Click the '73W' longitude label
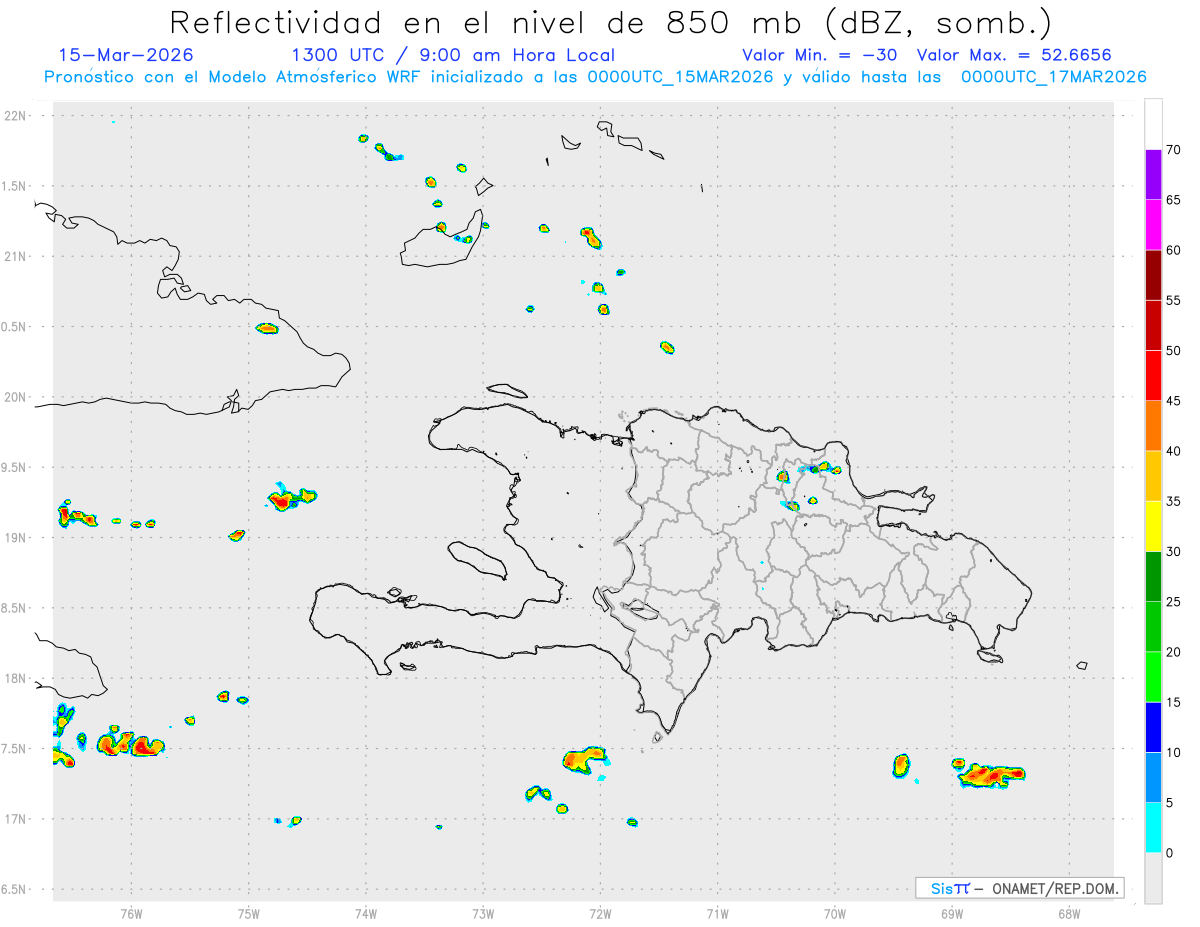1200x927 pixels. tap(483, 914)
